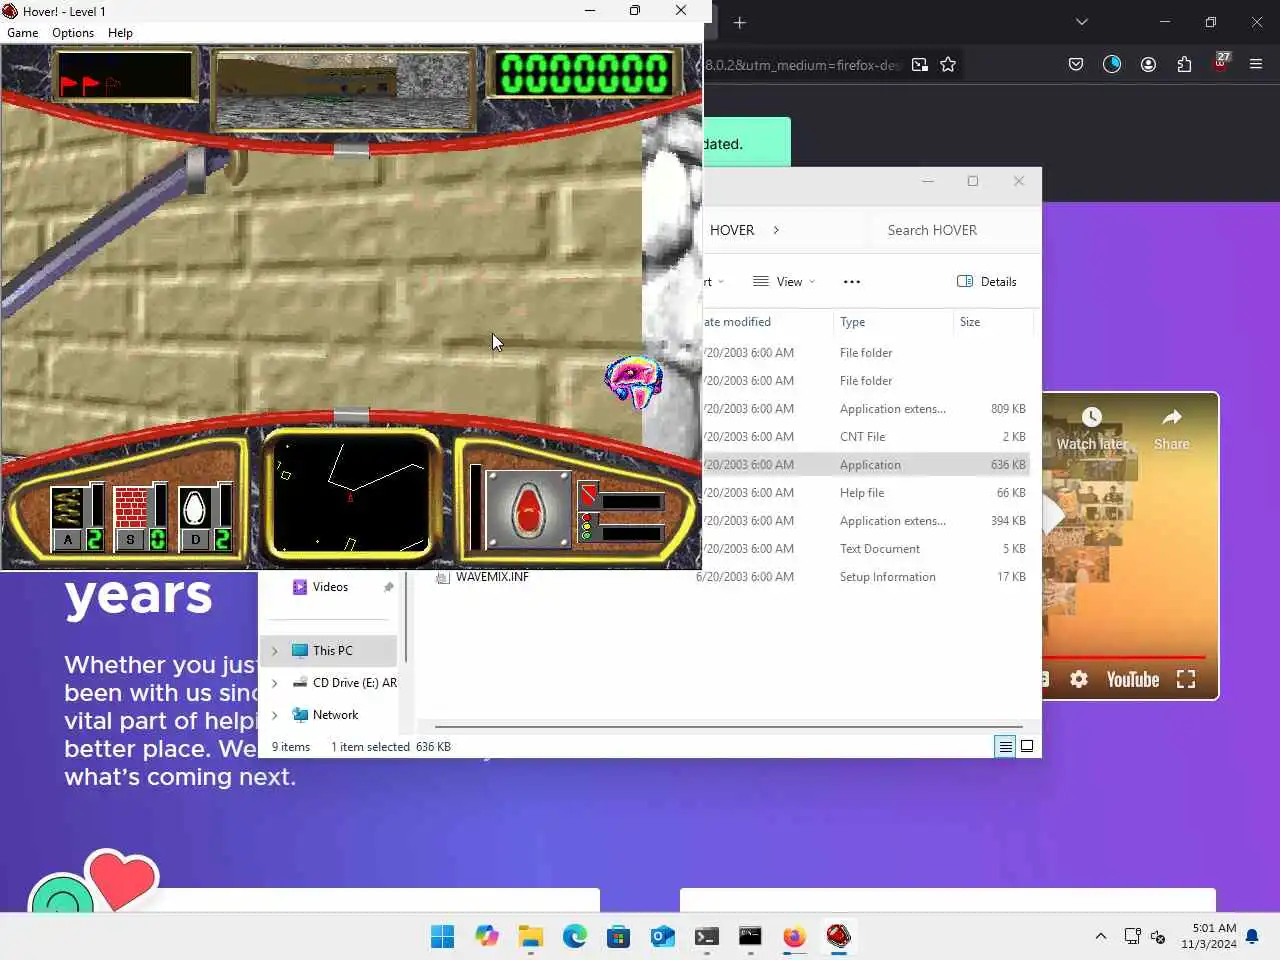1280x960 pixels.
Task: Click the traffic light status icon
Action: pos(586,528)
